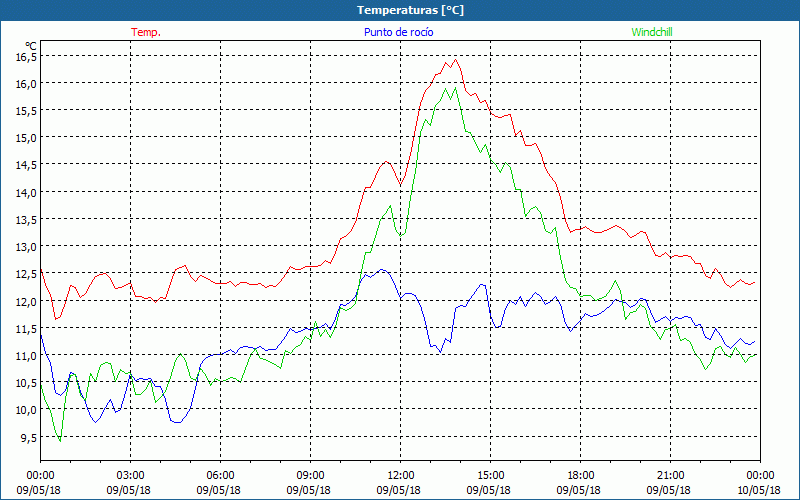The height and width of the screenshot is (500, 800).
Task: Click the 10/05/18 date label
Action: [759, 490]
